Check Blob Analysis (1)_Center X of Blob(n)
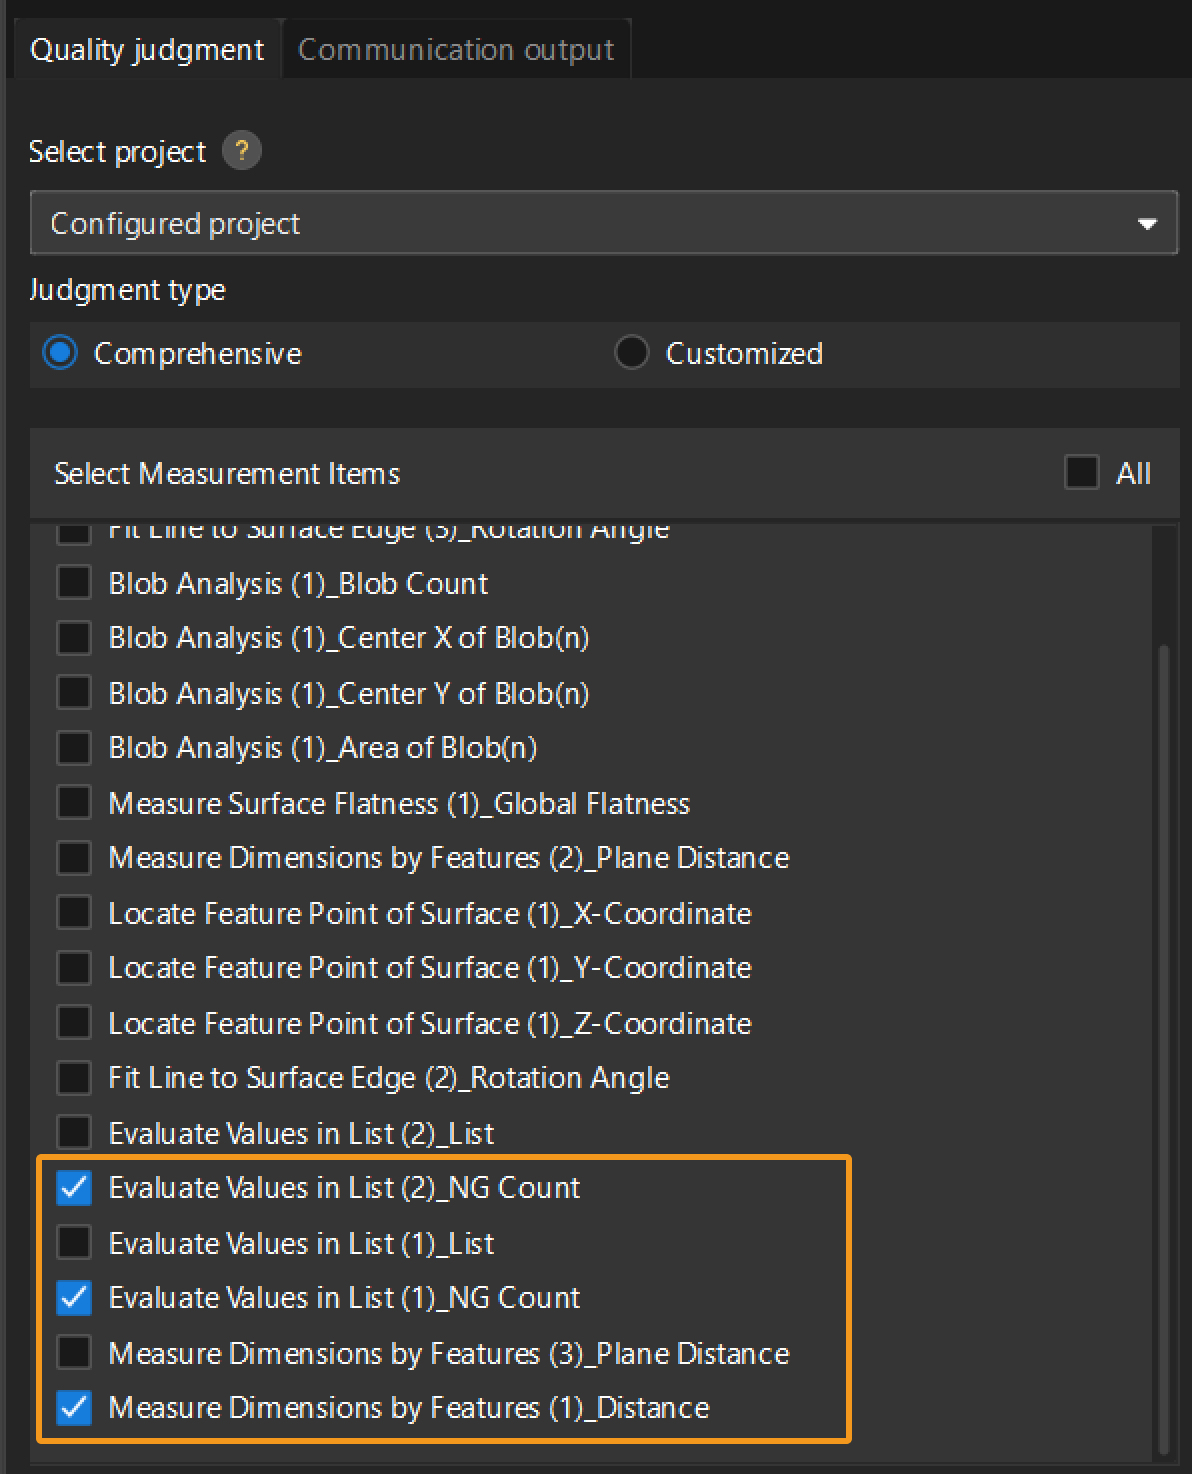The width and height of the screenshot is (1192, 1474). pyautogui.click(x=74, y=638)
